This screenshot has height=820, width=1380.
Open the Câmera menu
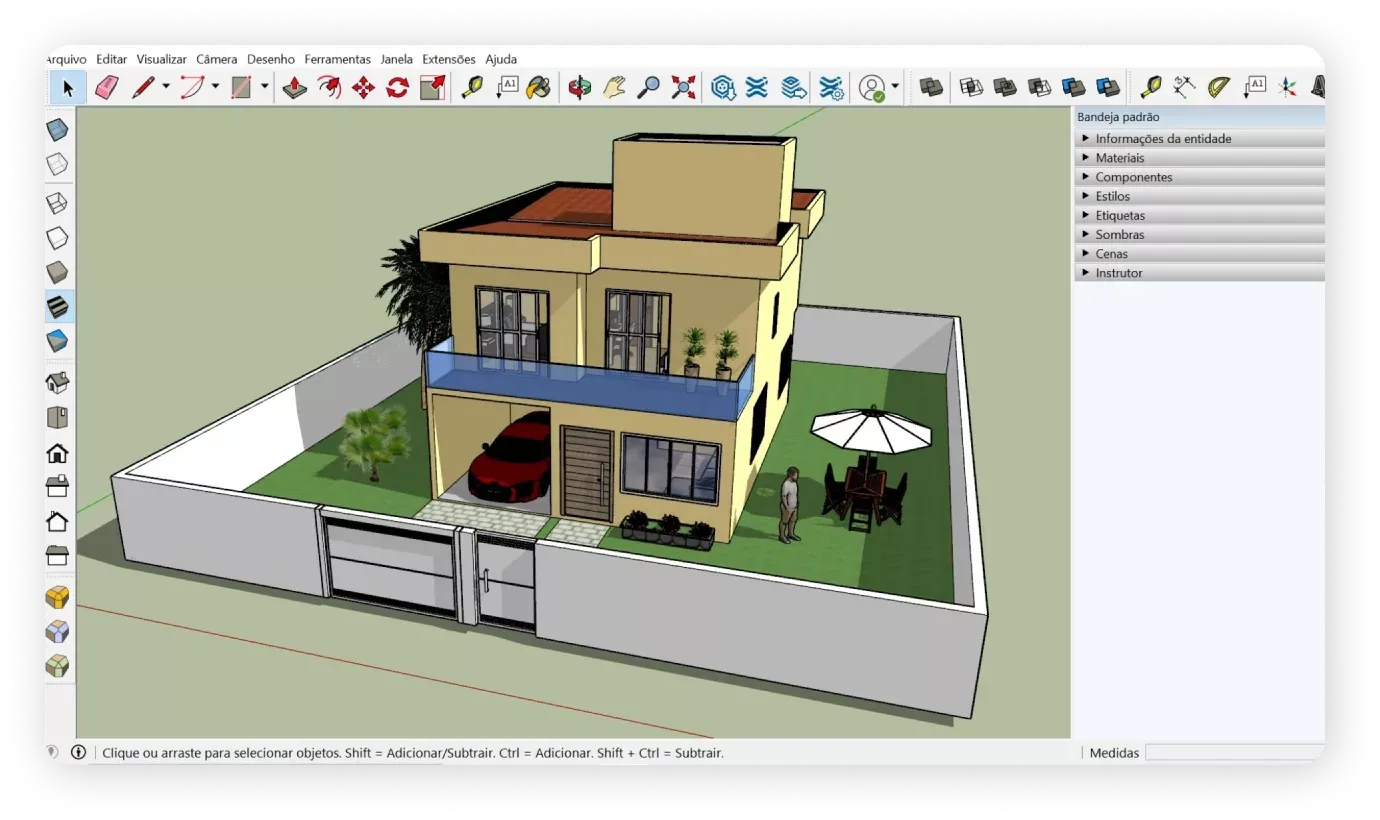(x=216, y=59)
